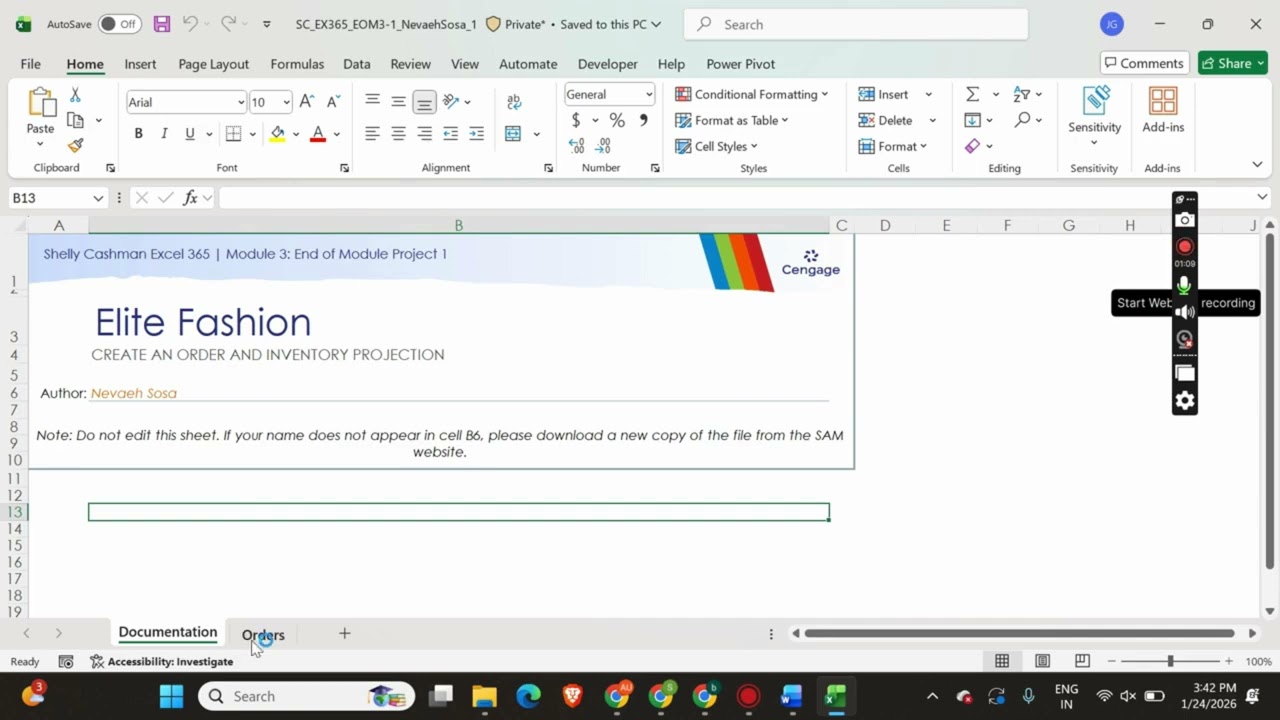Image resolution: width=1280 pixels, height=720 pixels.
Task: Toggle Align Right
Action: [x=424, y=133]
